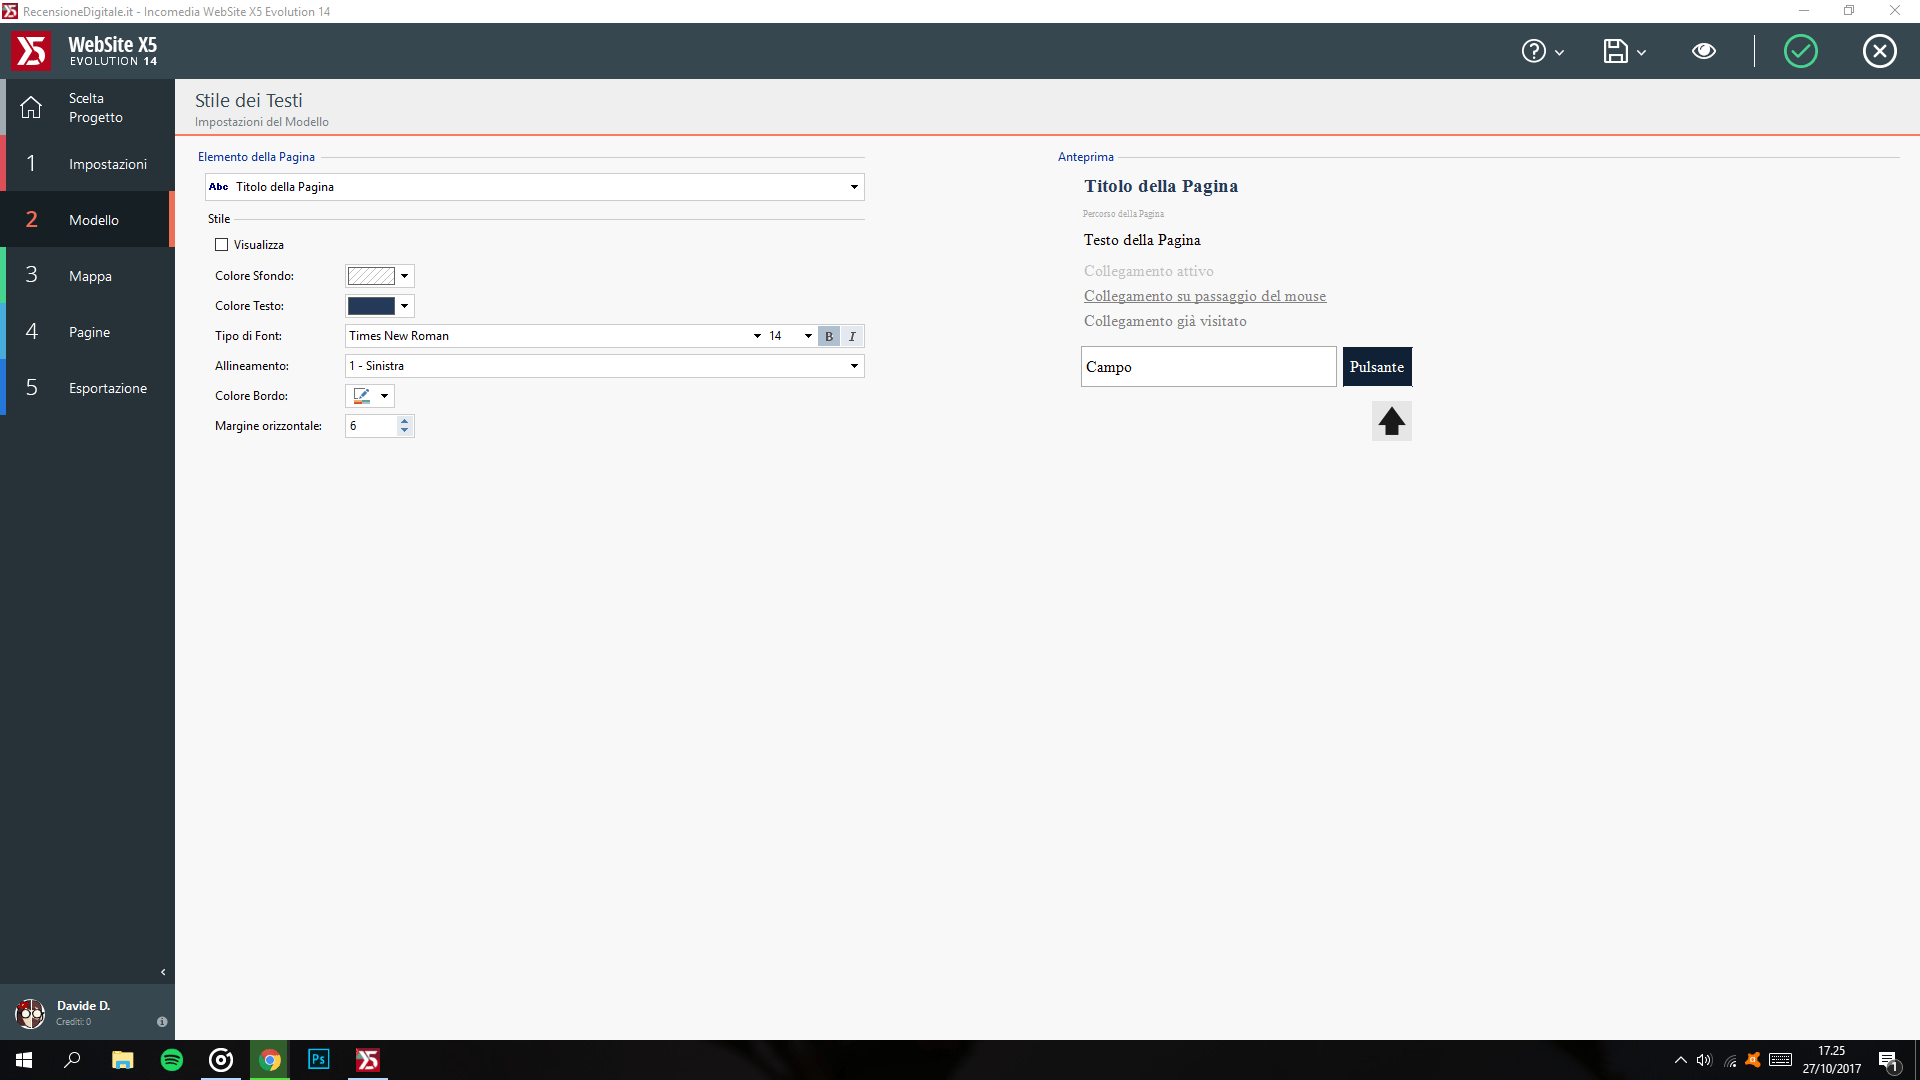The height and width of the screenshot is (1080, 1920).
Task: Show hidden system tray icons
Action: tap(1680, 1060)
